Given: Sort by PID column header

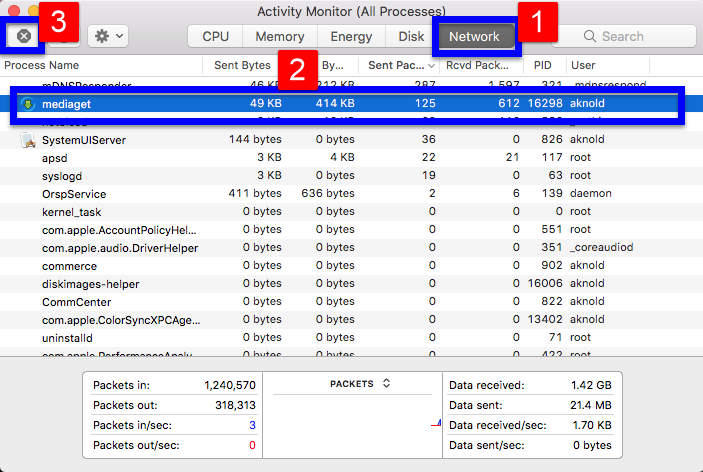Looking at the screenshot, I should (x=542, y=65).
